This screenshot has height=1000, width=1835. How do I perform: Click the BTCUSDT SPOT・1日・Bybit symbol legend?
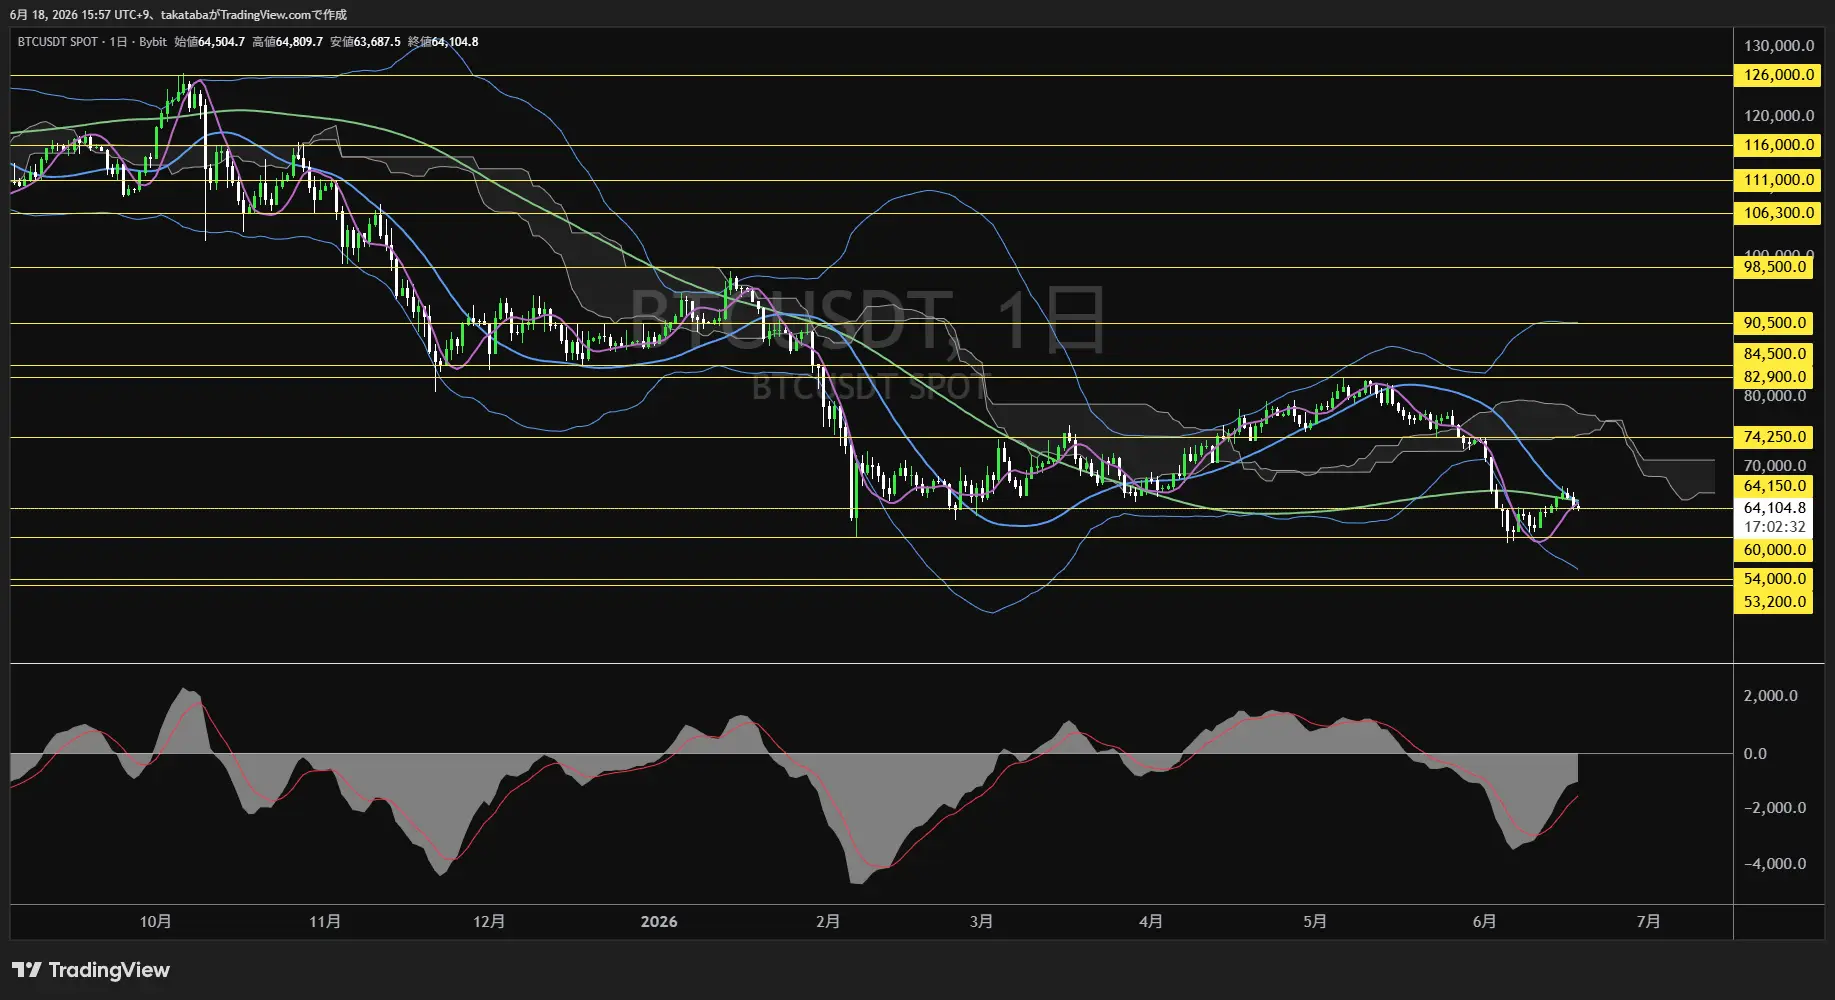[92, 42]
